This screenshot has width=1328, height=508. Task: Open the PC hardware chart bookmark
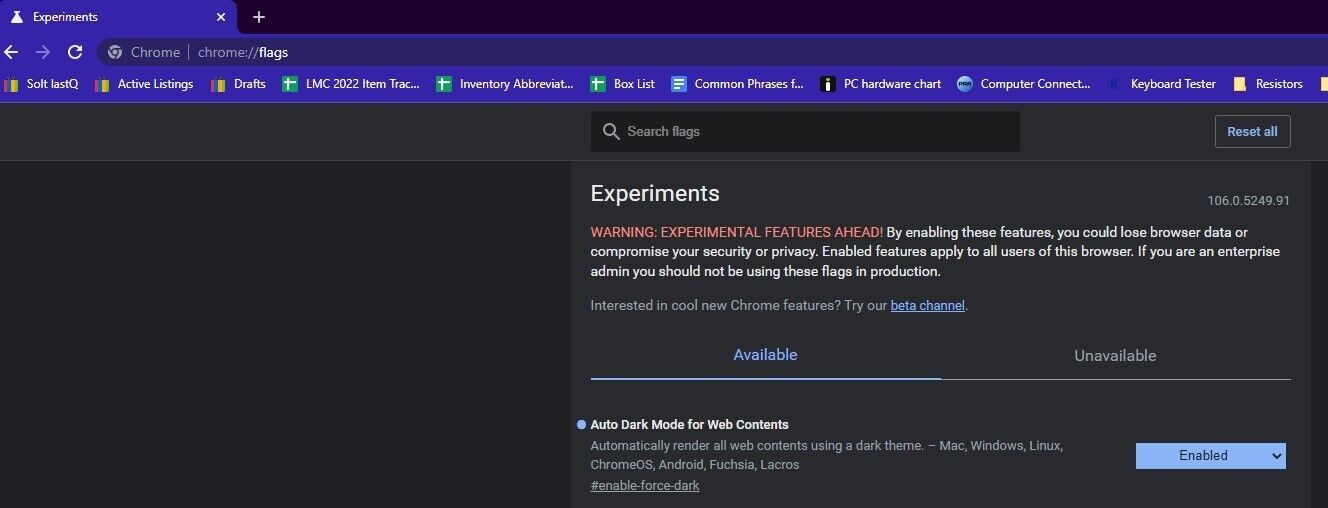click(881, 84)
